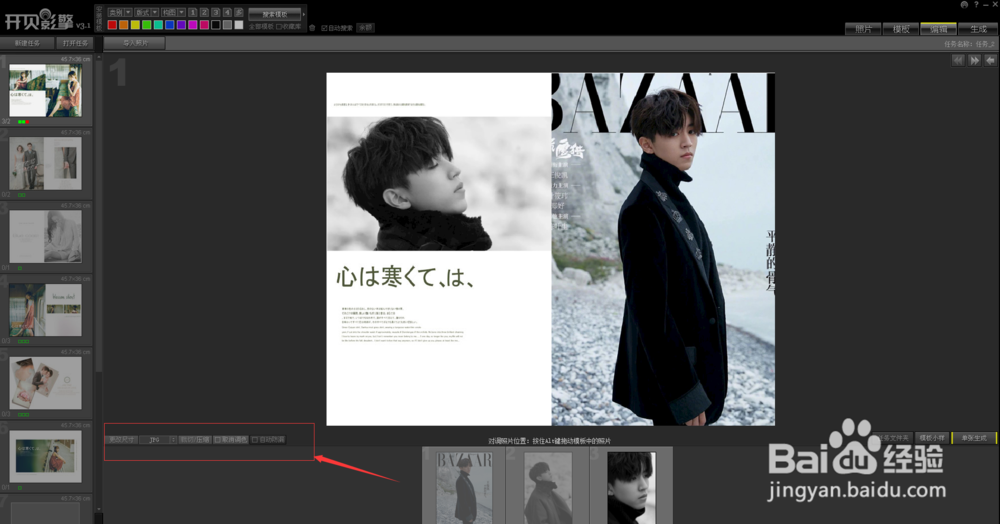Click the 全部模板 all templates label
This screenshot has width=1000, height=524.
261,27
